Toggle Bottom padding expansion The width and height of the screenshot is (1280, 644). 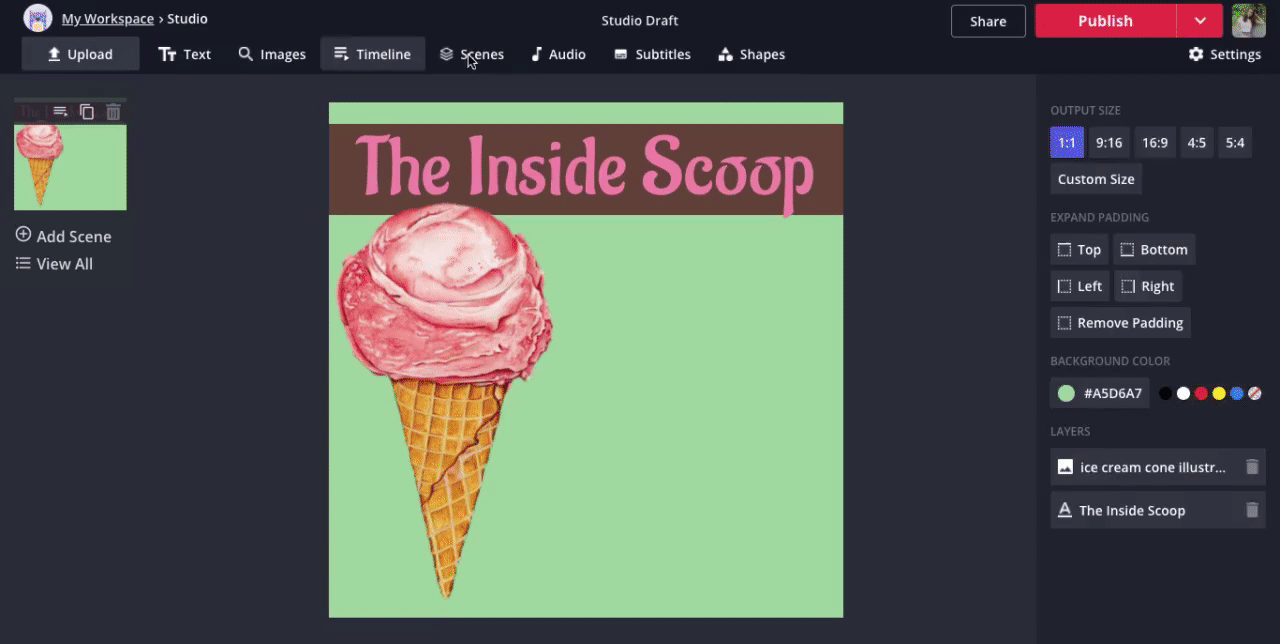[1154, 250]
